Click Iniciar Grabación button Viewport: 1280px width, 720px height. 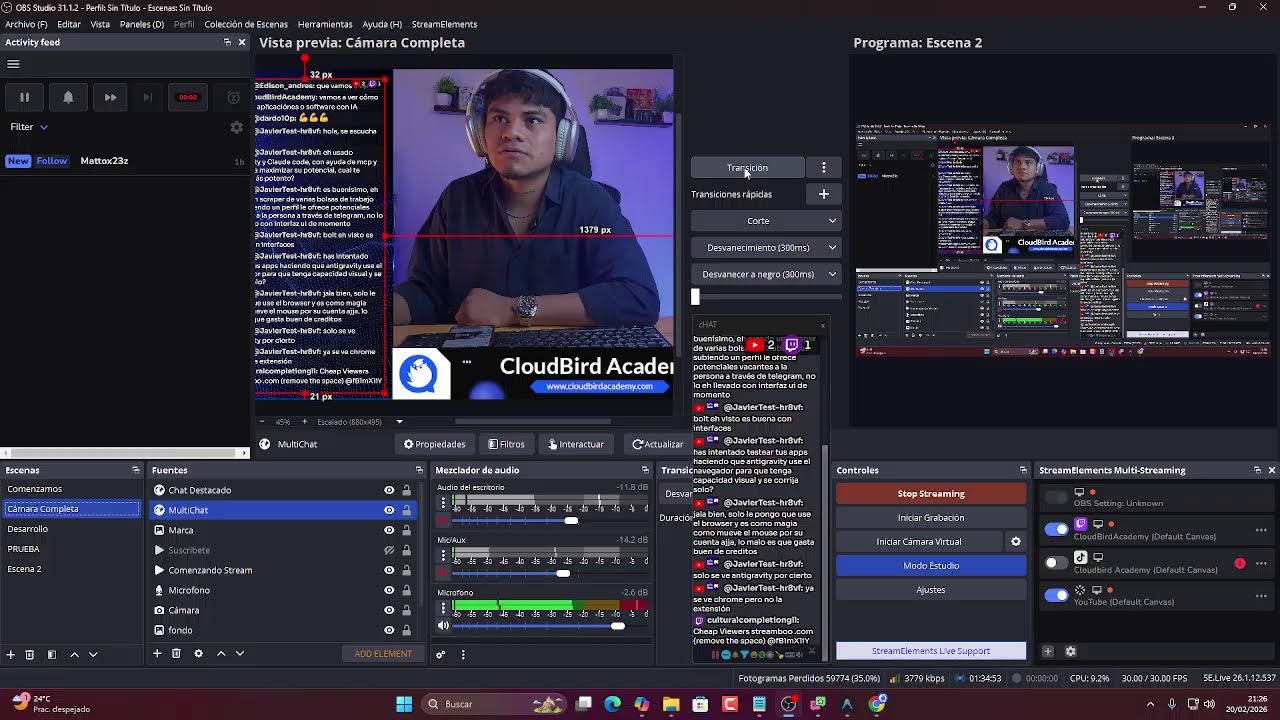931,518
